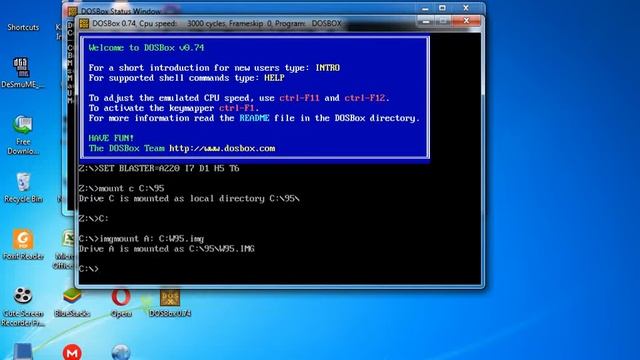The height and width of the screenshot is (360, 640).
Task: Click the 'SET BLASTER=A220 I7 D1 H5 T6' line
Action: click(x=159, y=168)
